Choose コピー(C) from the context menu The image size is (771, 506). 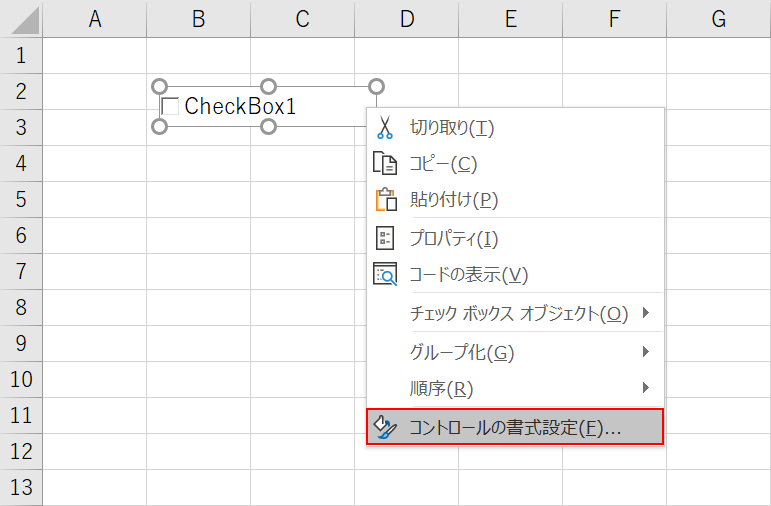tap(515, 163)
